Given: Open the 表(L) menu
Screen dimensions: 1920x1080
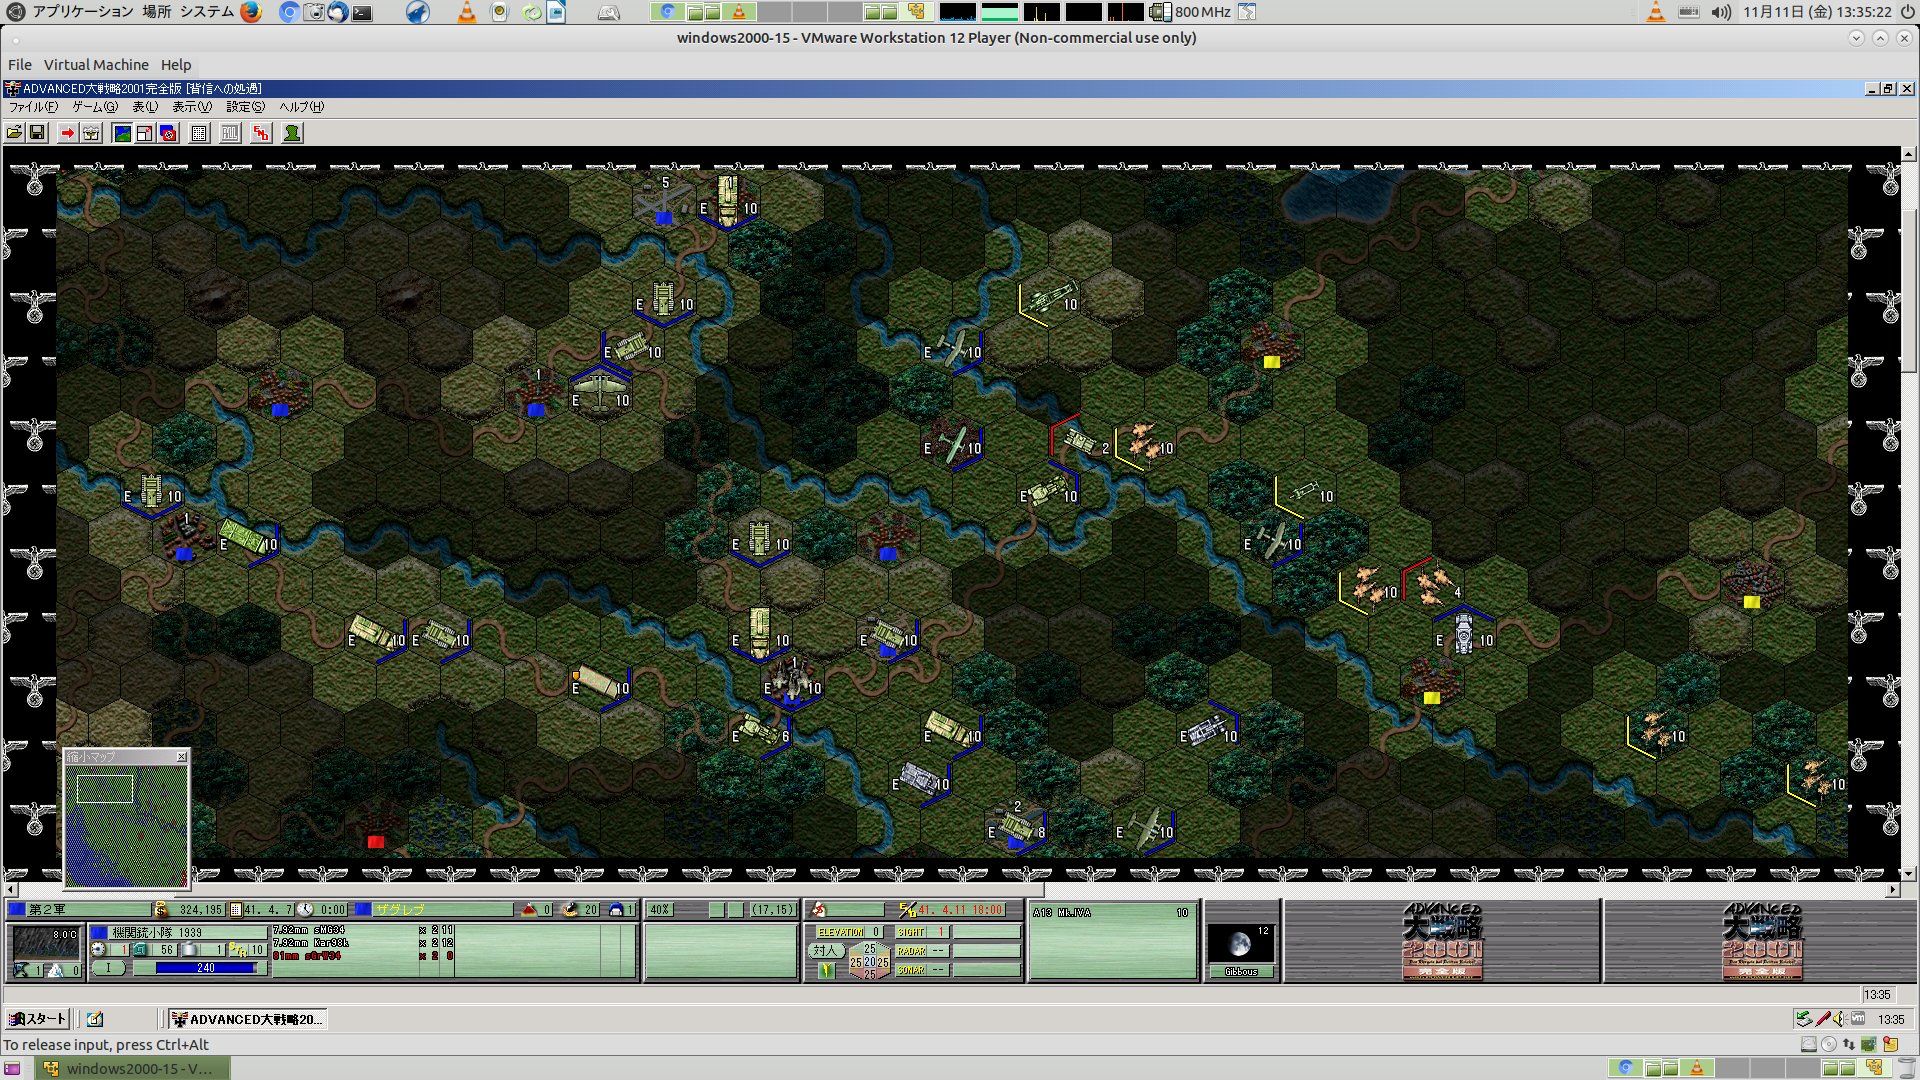Looking at the screenshot, I should pos(145,107).
